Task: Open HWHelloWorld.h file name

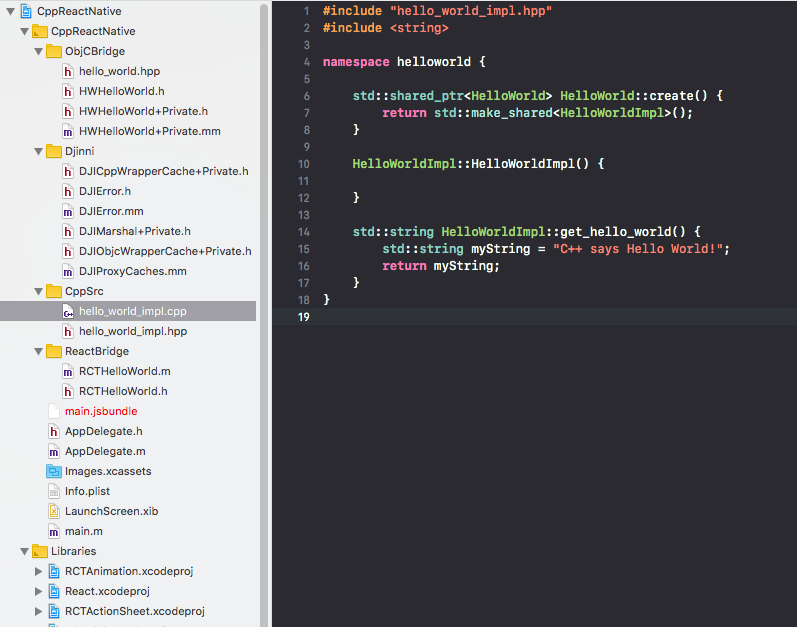Action: [121, 91]
